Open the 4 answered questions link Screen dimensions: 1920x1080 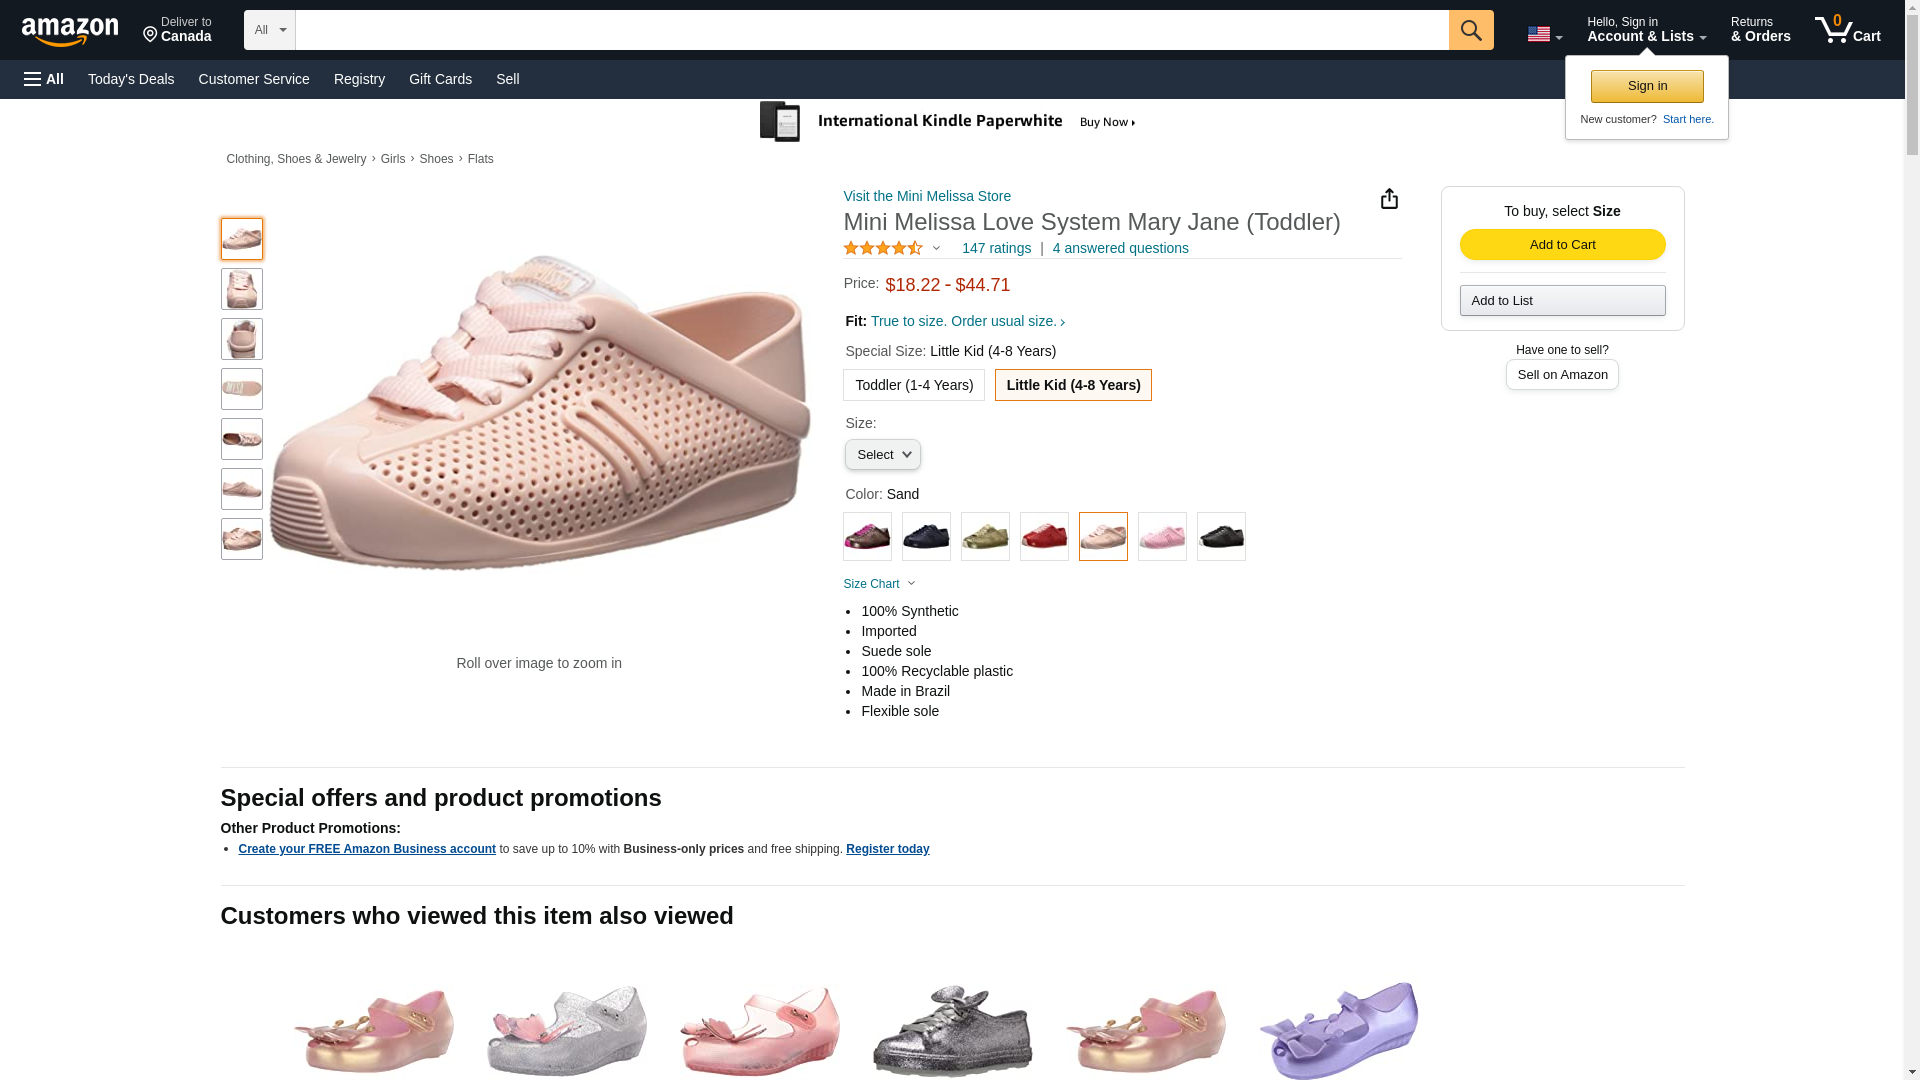pyautogui.click(x=1120, y=248)
